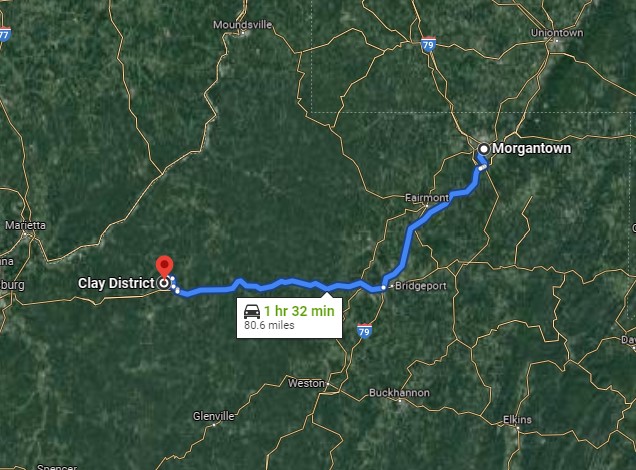Click the I-79 shield near Uniontown
The width and height of the screenshot is (636, 470).
click(428, 44)
